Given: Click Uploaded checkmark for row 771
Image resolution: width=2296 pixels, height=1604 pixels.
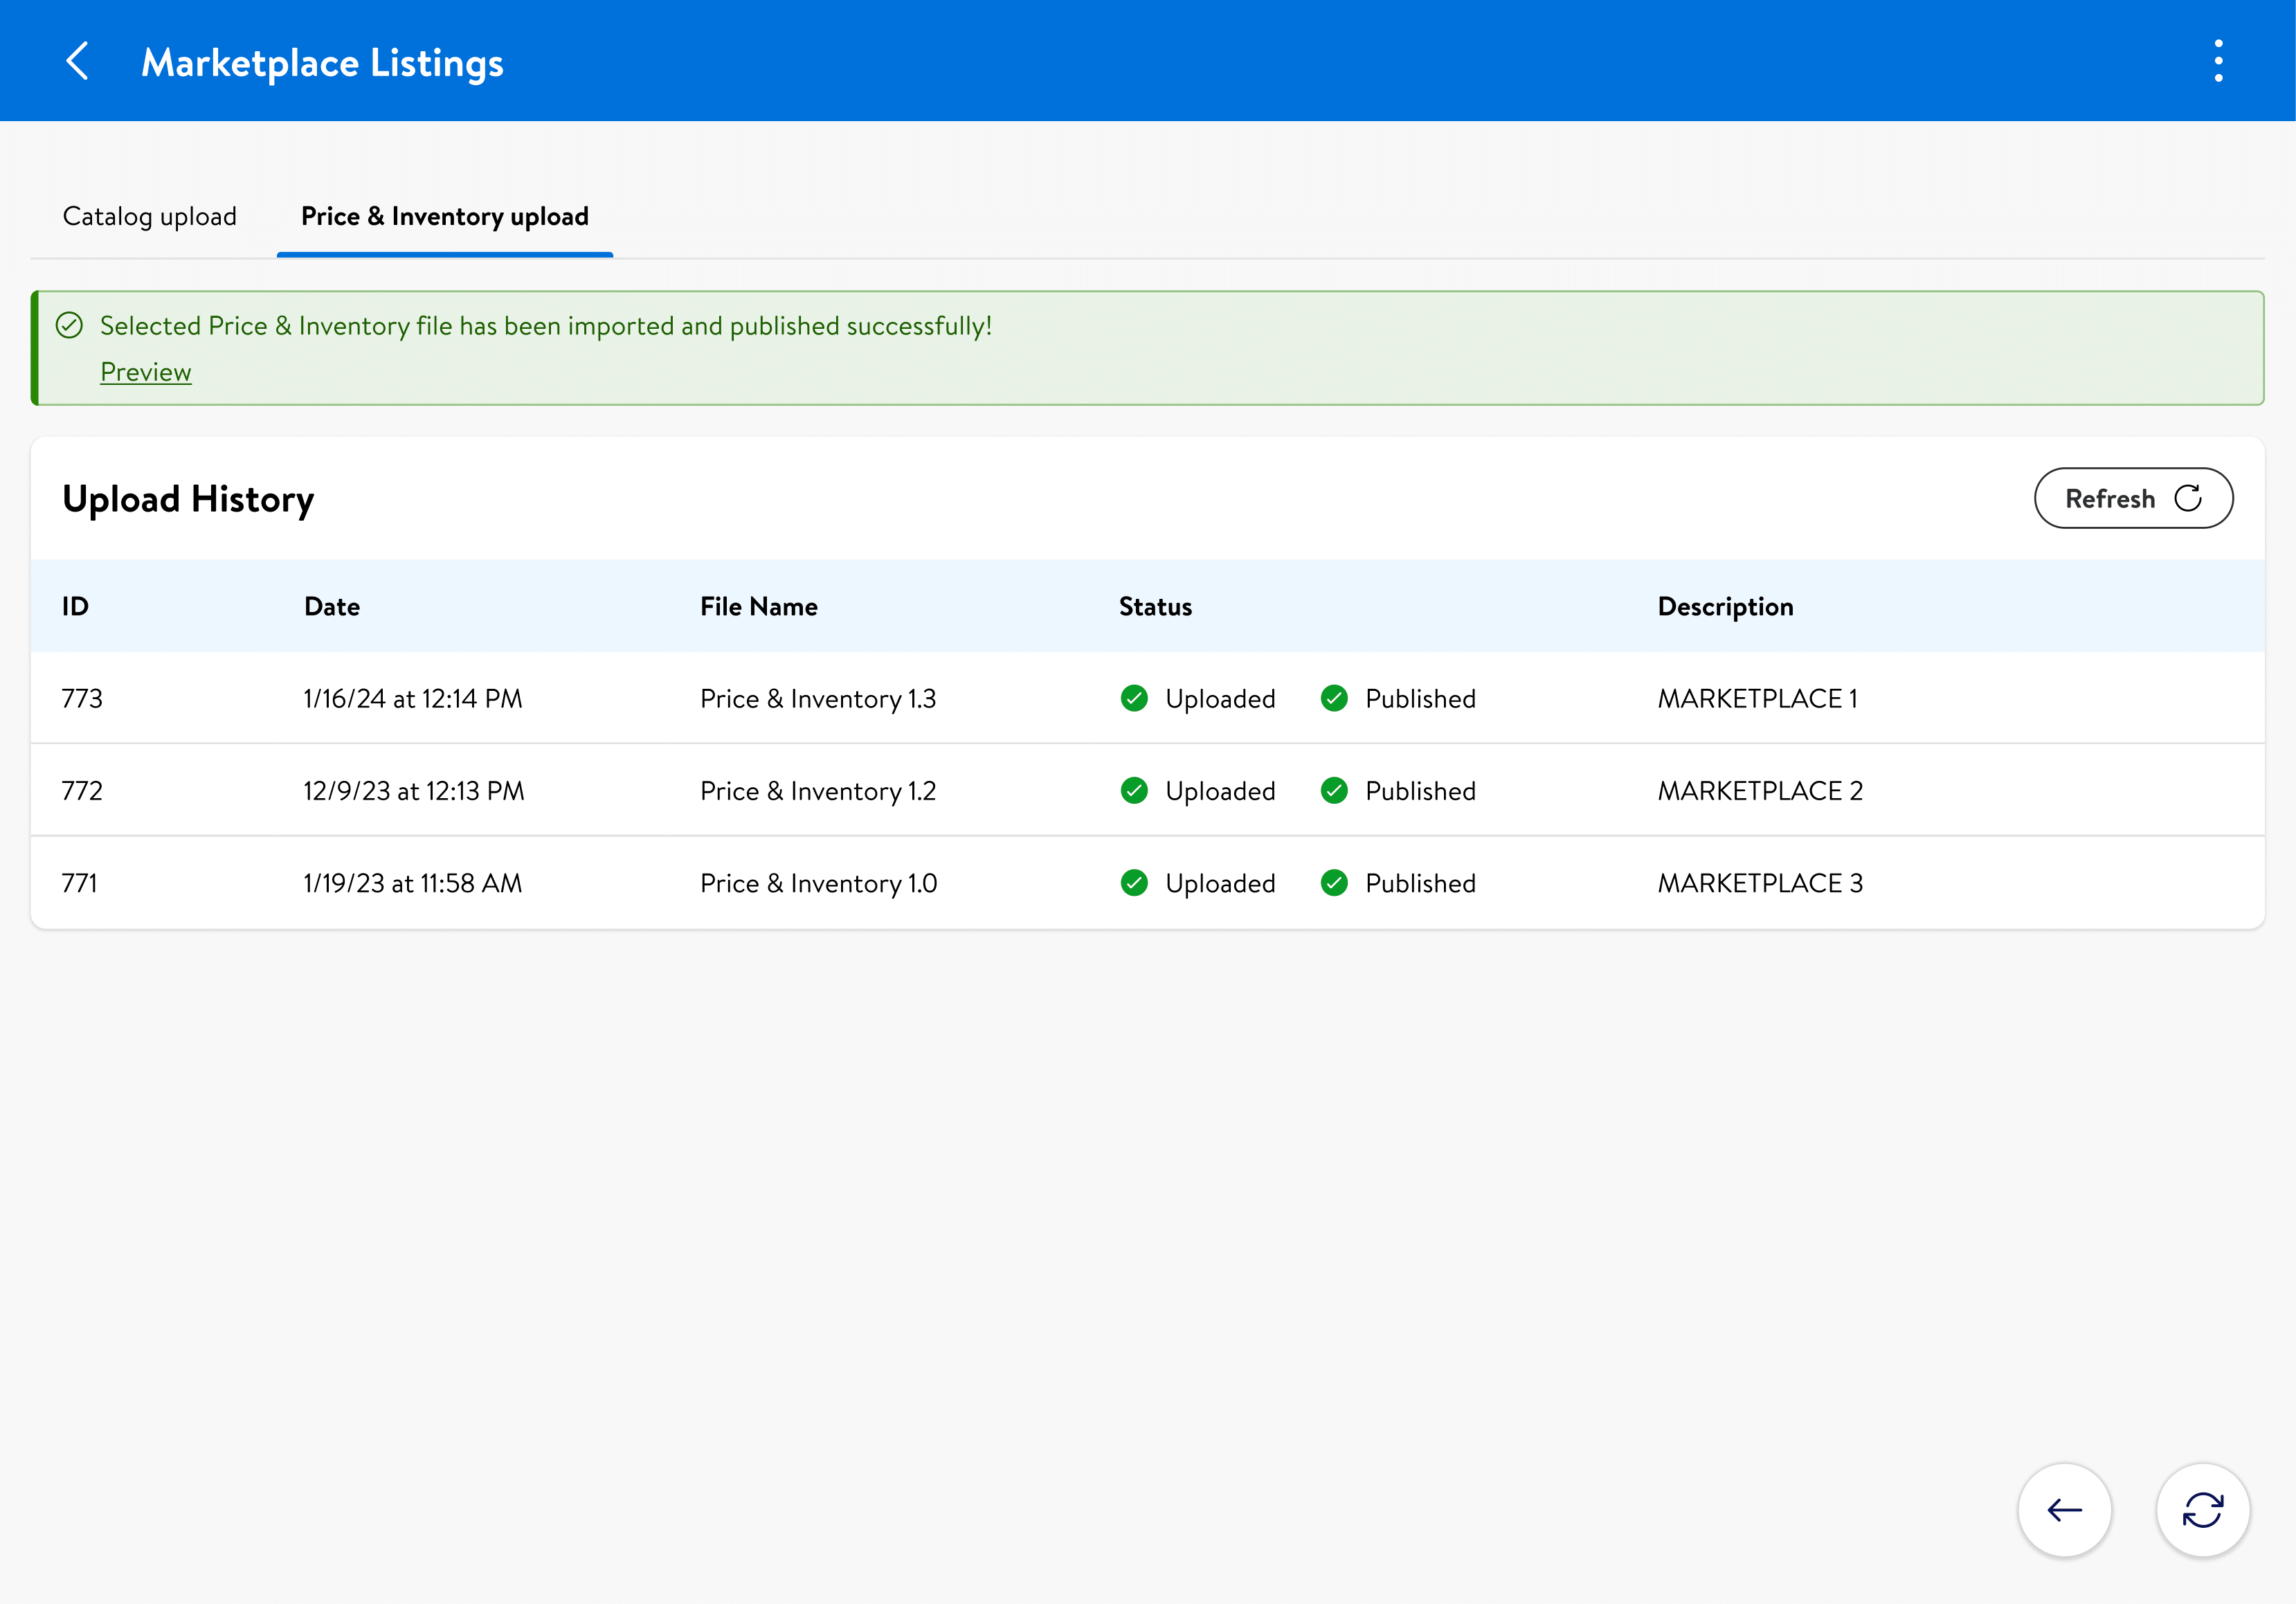Looking at the screenshot, I should point(1134,883).
